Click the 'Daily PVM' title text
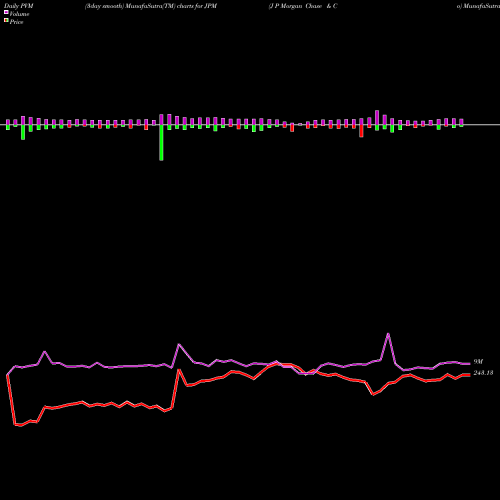500x500 pixels. tap(19, 6)
